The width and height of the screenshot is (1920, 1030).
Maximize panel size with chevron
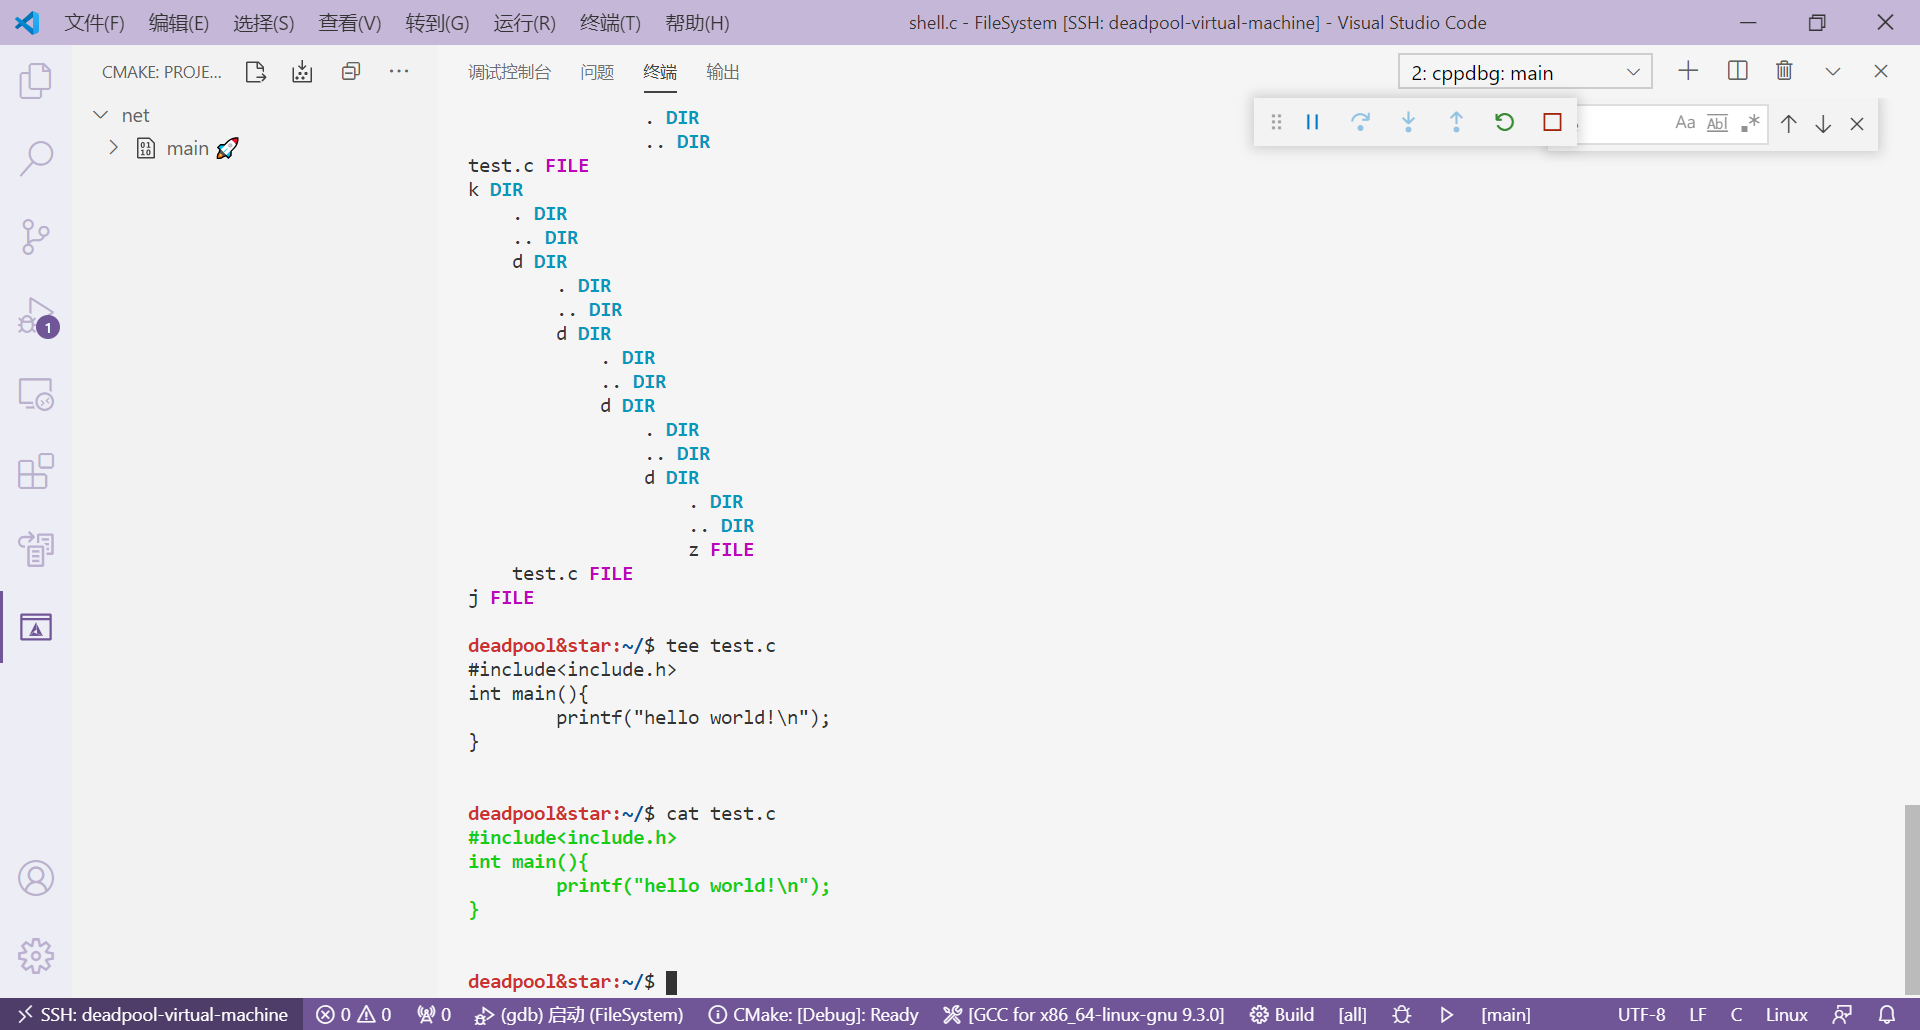click(x=1833, y=71)
